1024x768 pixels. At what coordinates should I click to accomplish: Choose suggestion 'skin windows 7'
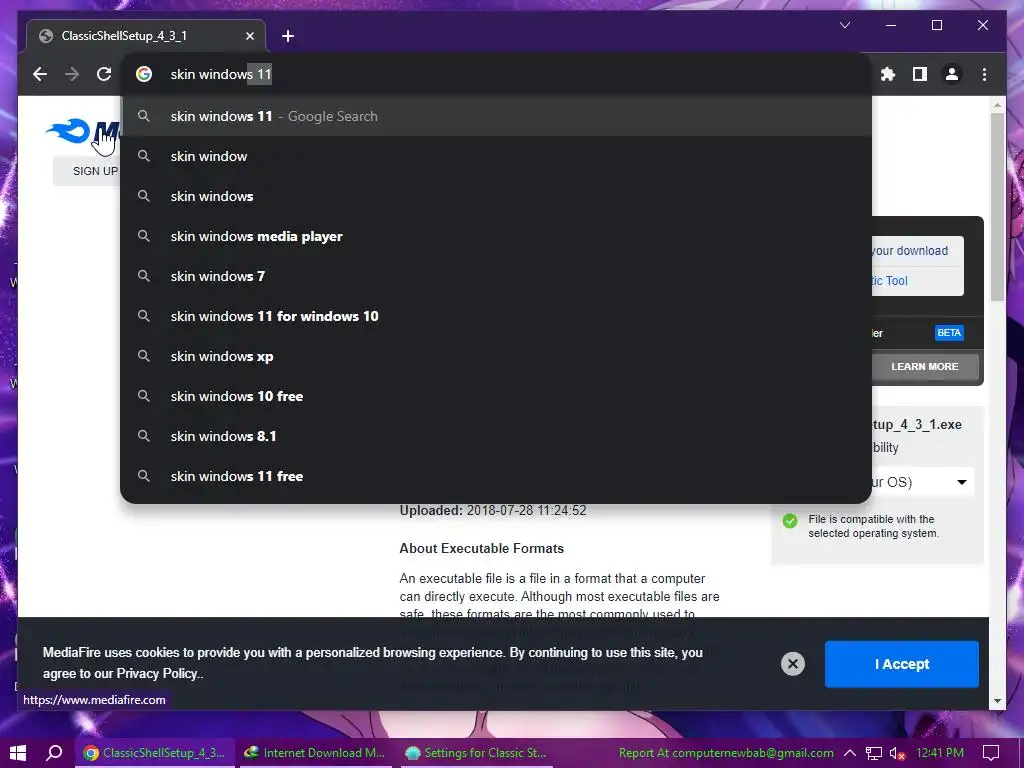click(496, 276)
